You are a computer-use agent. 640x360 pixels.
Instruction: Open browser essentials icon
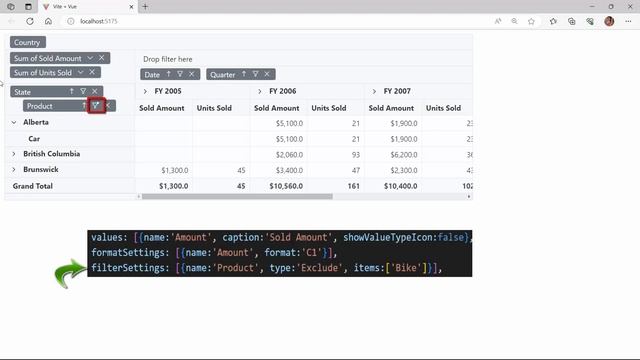590,21
